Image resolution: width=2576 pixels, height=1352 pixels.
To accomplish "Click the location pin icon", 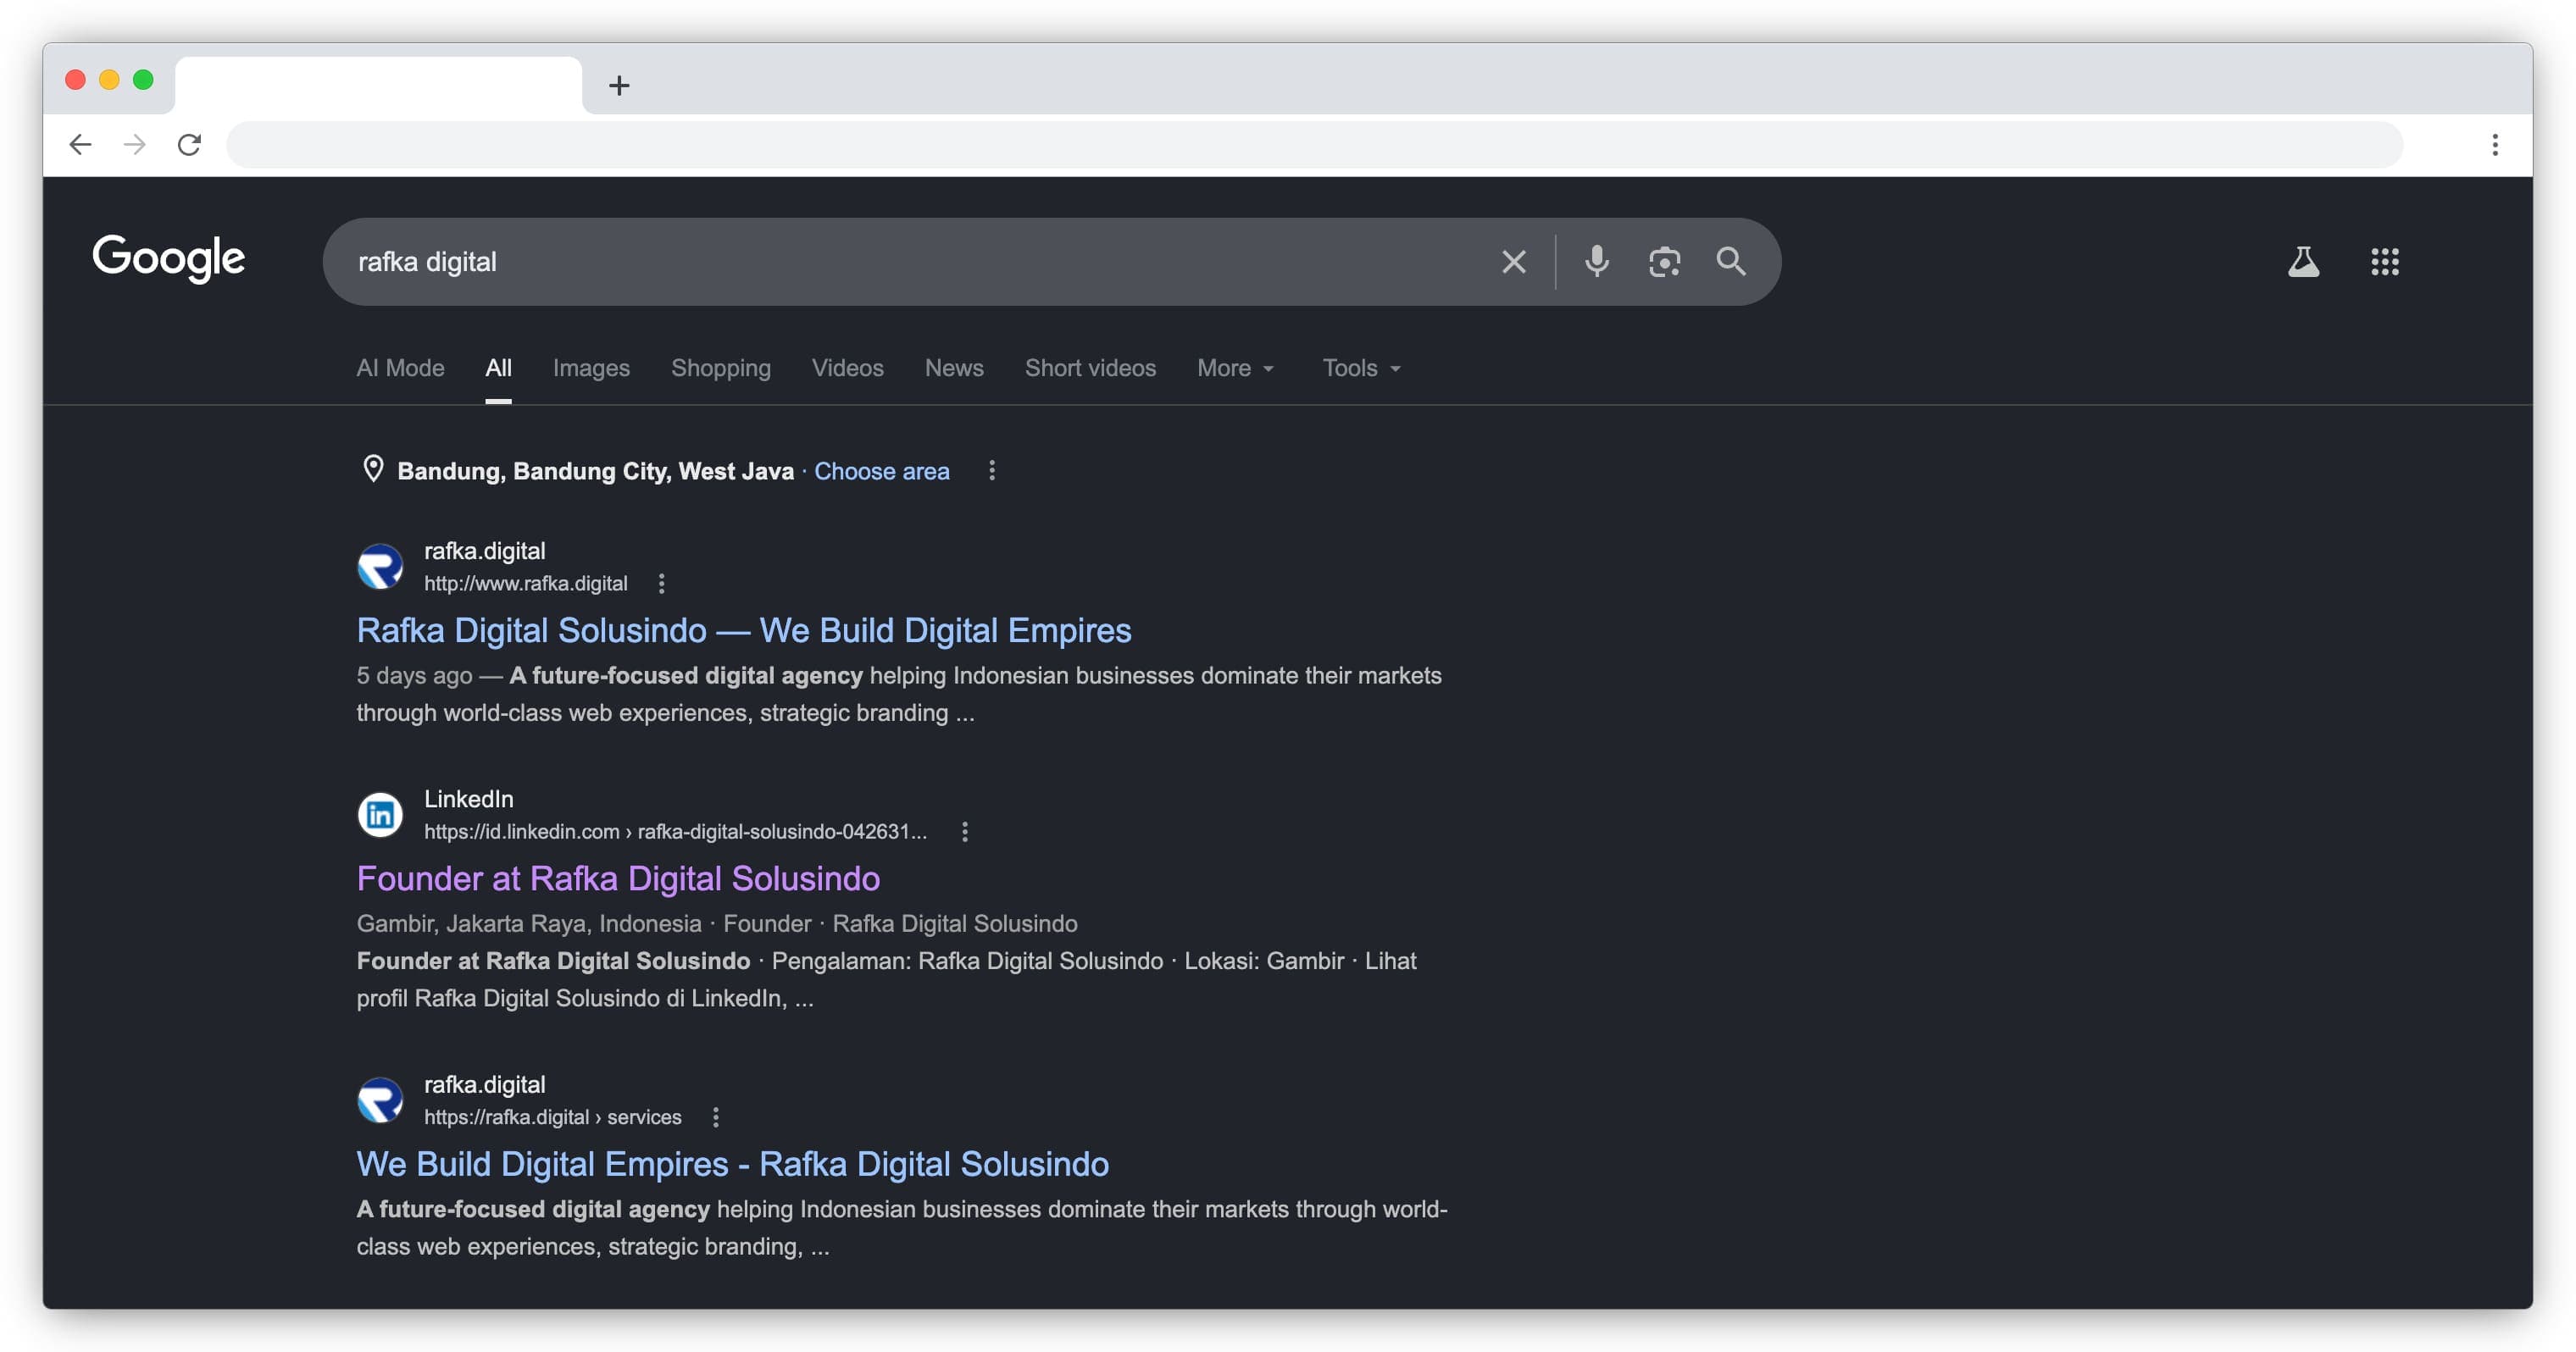I will [373, 469].
